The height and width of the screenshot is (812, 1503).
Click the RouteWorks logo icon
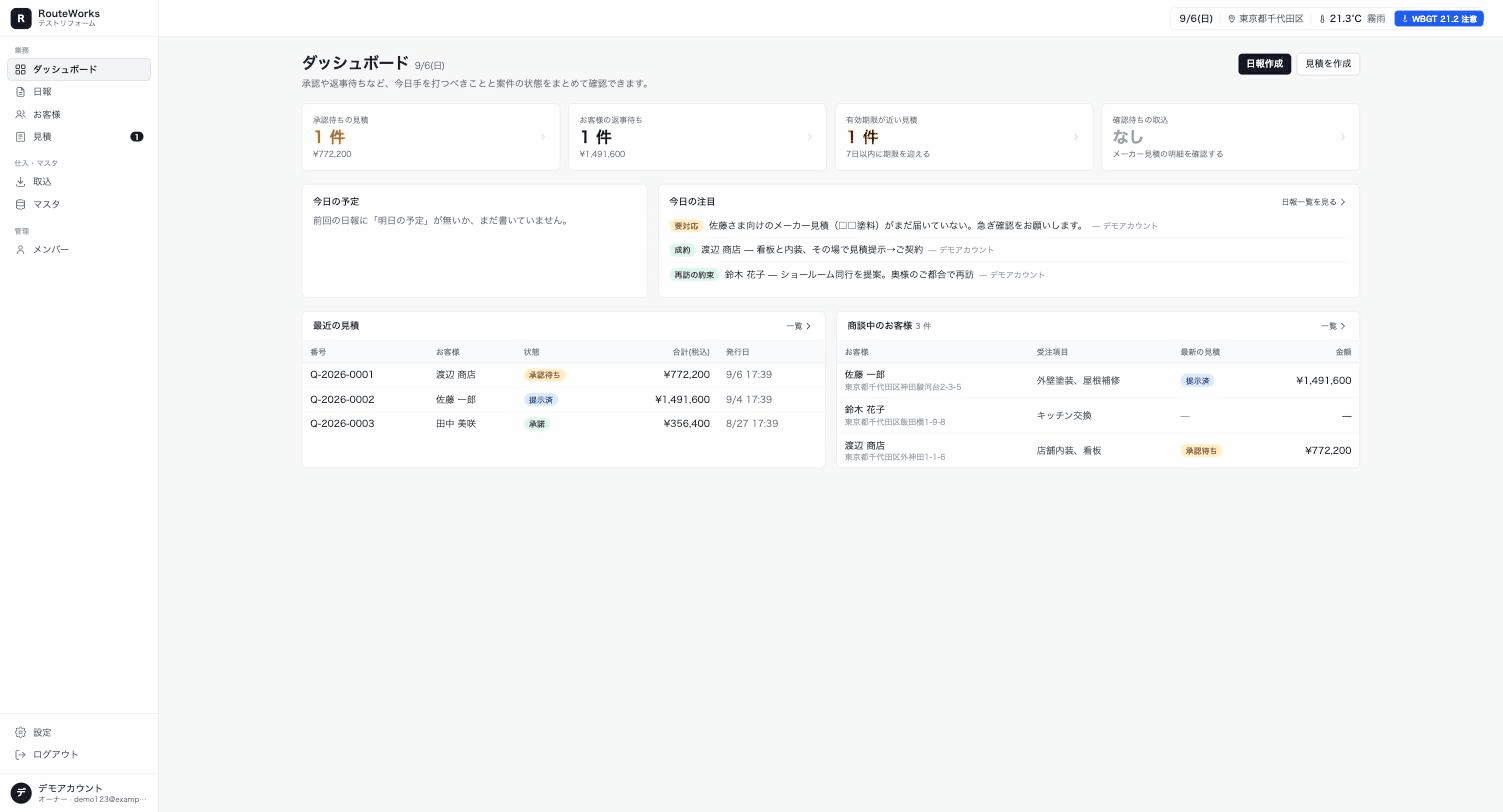21,18
